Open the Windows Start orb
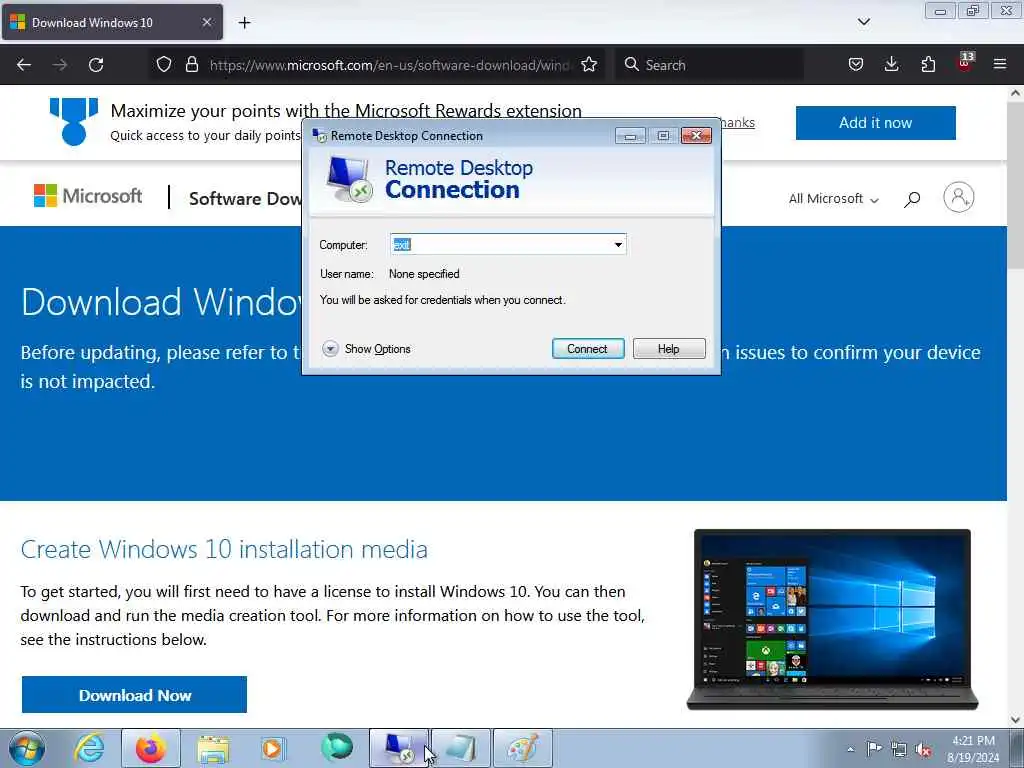This screenshot has width=1024, height=768. 27,748
